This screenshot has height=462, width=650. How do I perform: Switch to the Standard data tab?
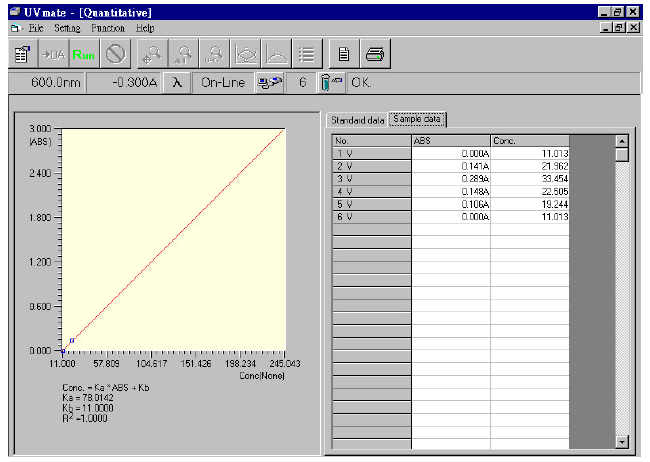(357, 120)
